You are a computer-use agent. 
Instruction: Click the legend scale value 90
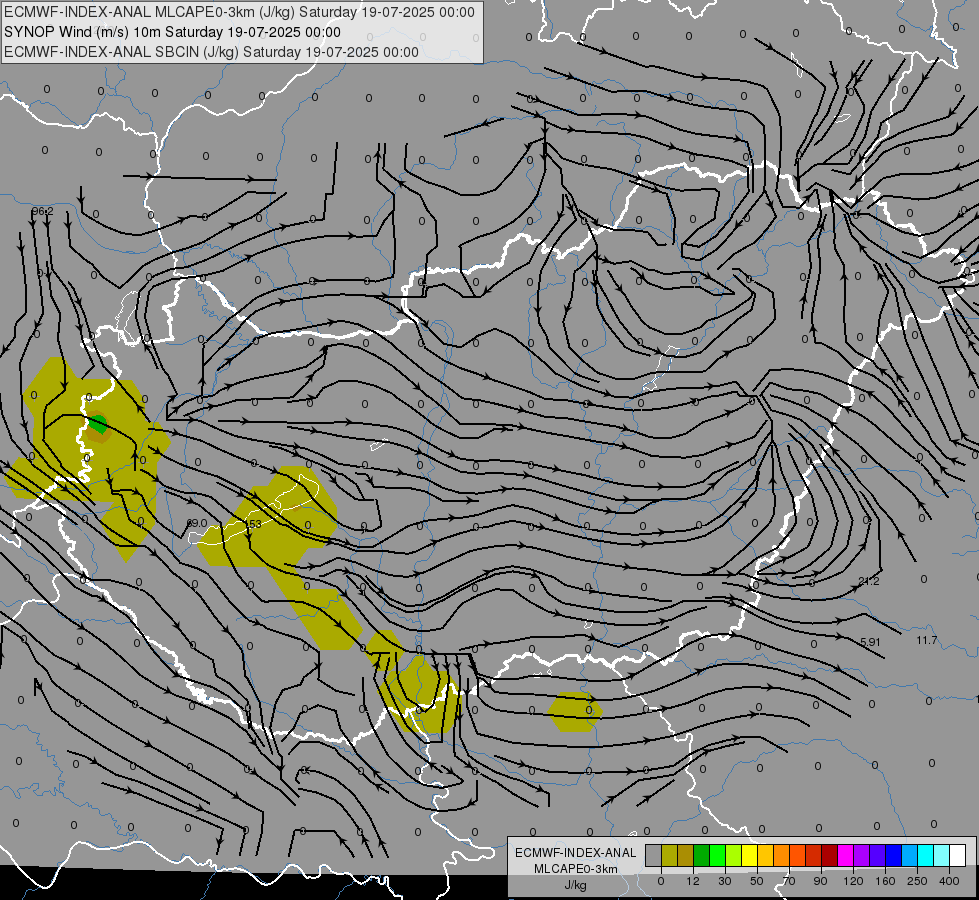pyautogui.click(x=820, y=881)
